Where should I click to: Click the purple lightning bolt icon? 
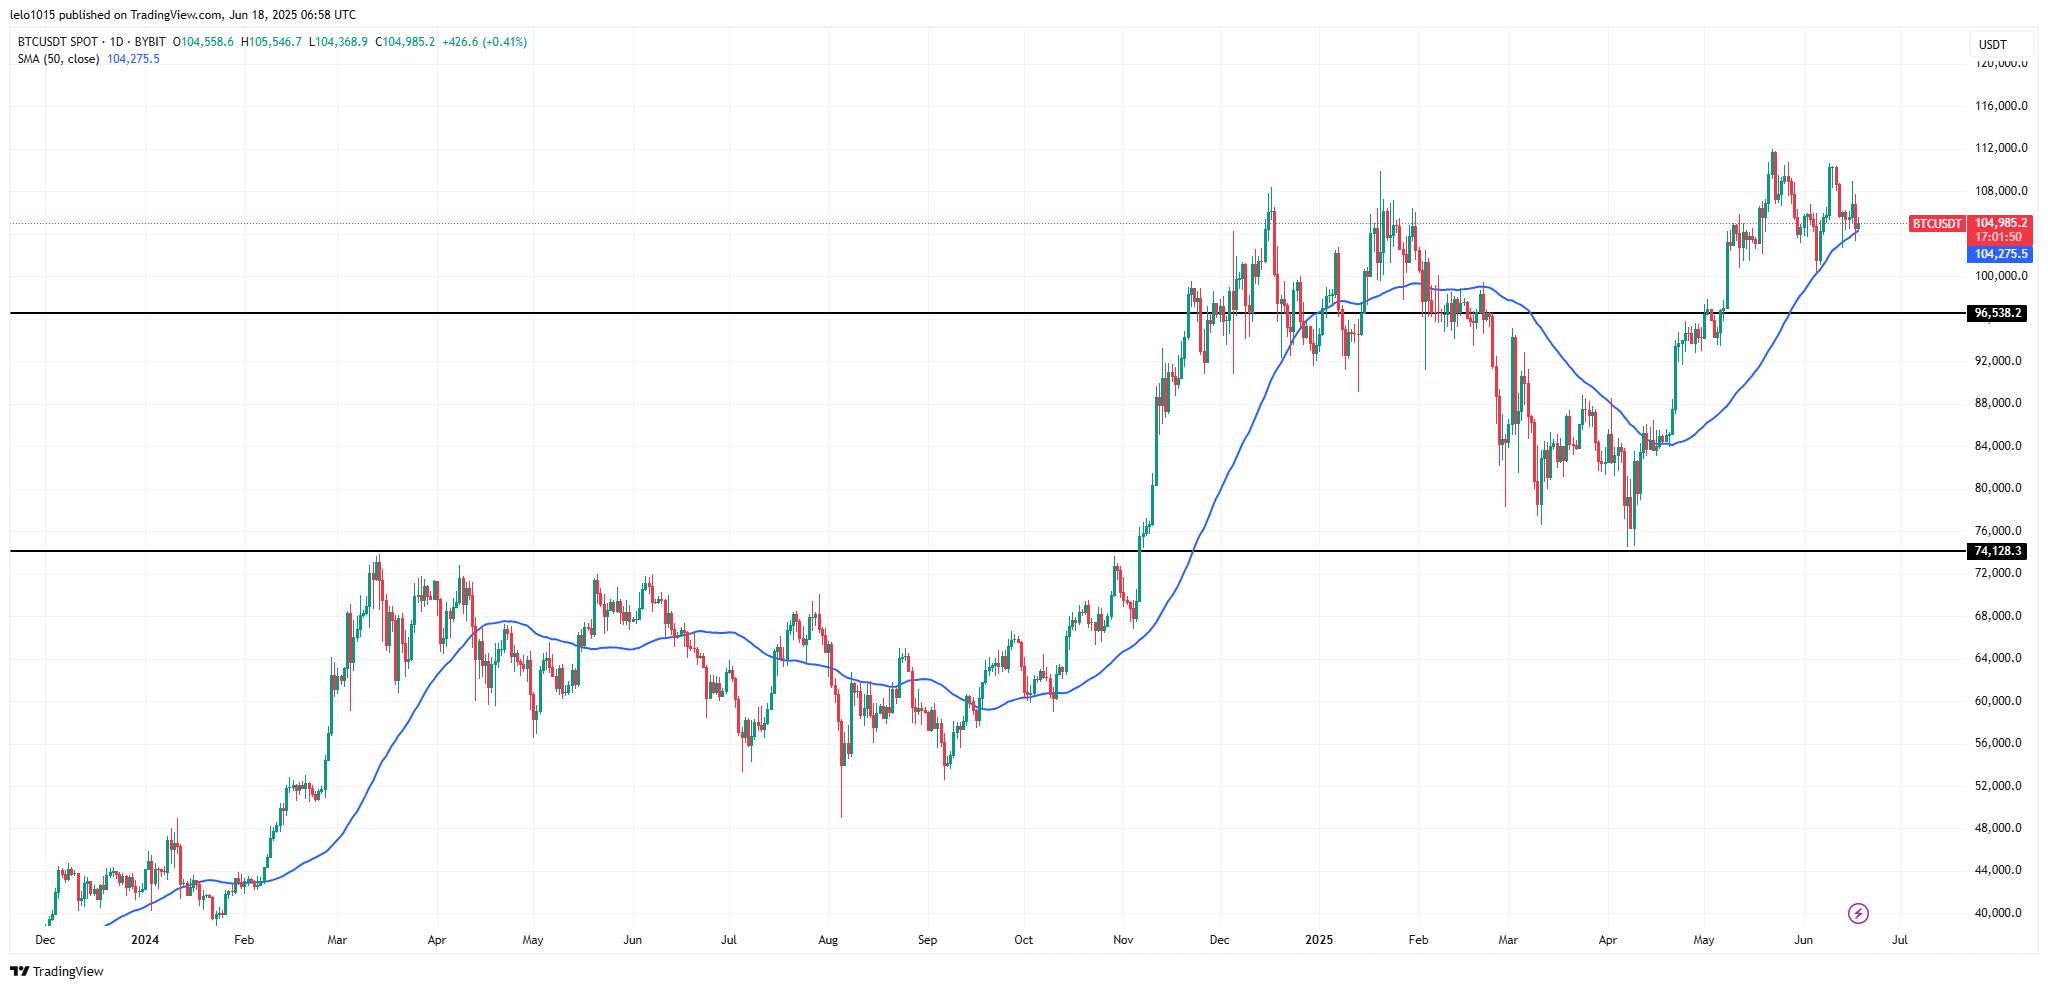click(1858, 913)
